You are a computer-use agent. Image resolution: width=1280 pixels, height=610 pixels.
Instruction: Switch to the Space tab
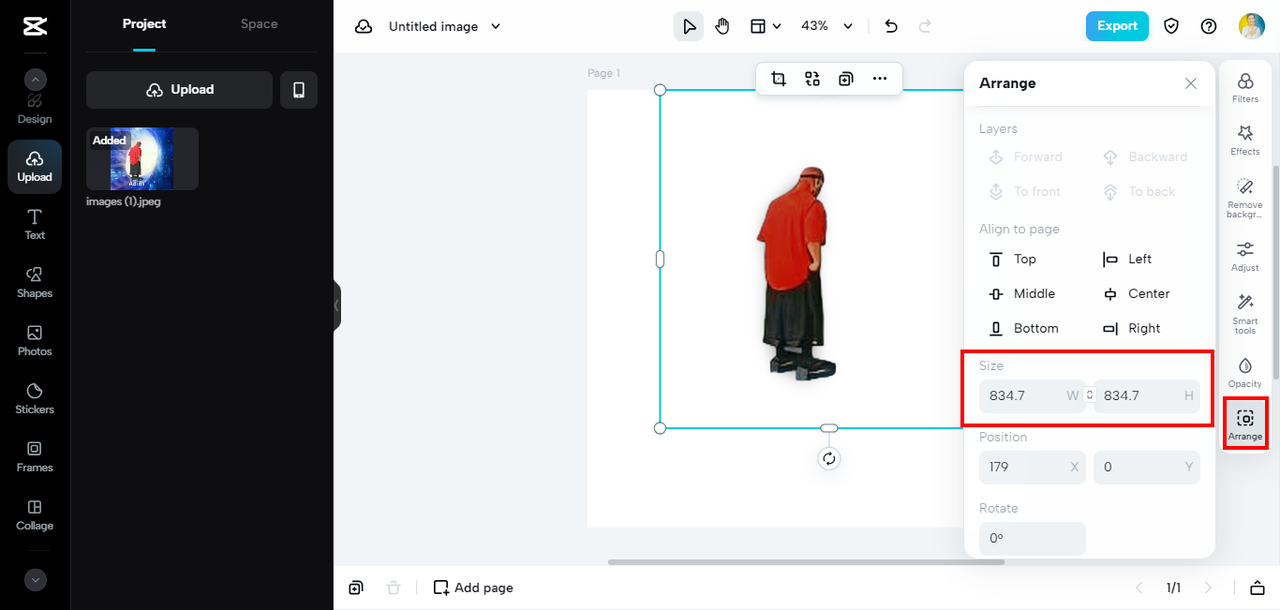coord(259,24)
